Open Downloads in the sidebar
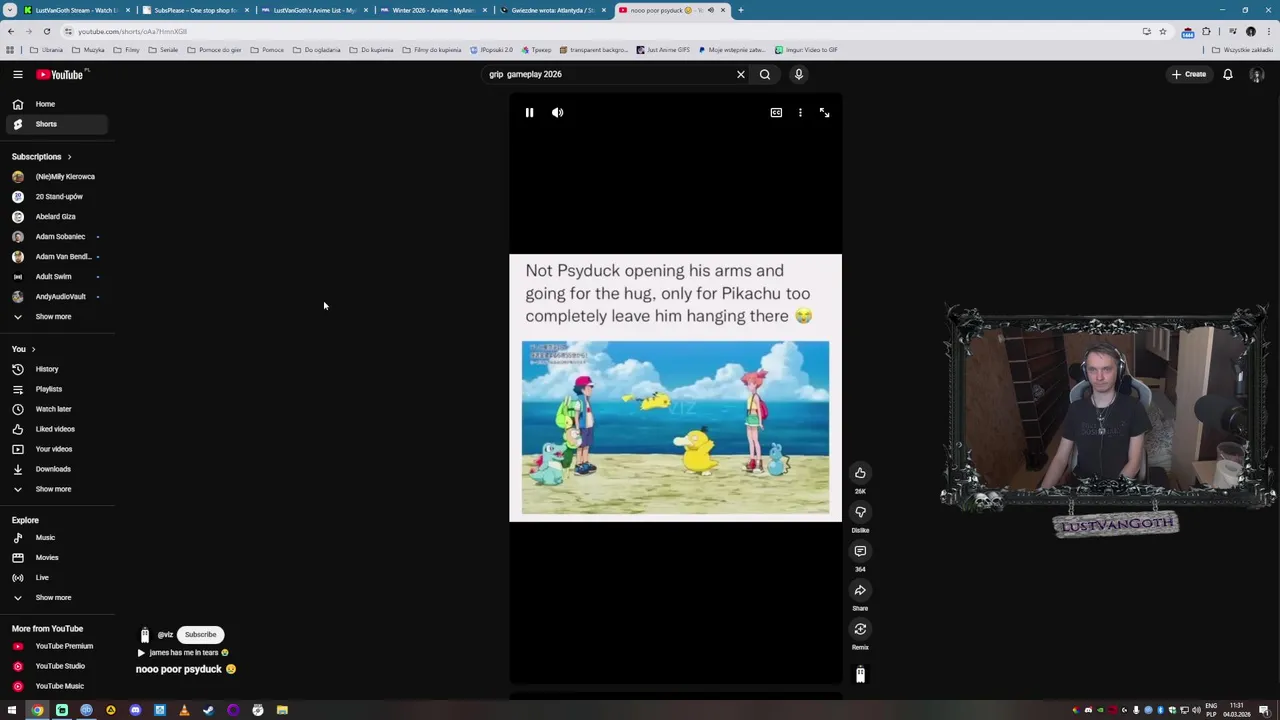Viewport: 1280px width, 720px height. point(55,469)
